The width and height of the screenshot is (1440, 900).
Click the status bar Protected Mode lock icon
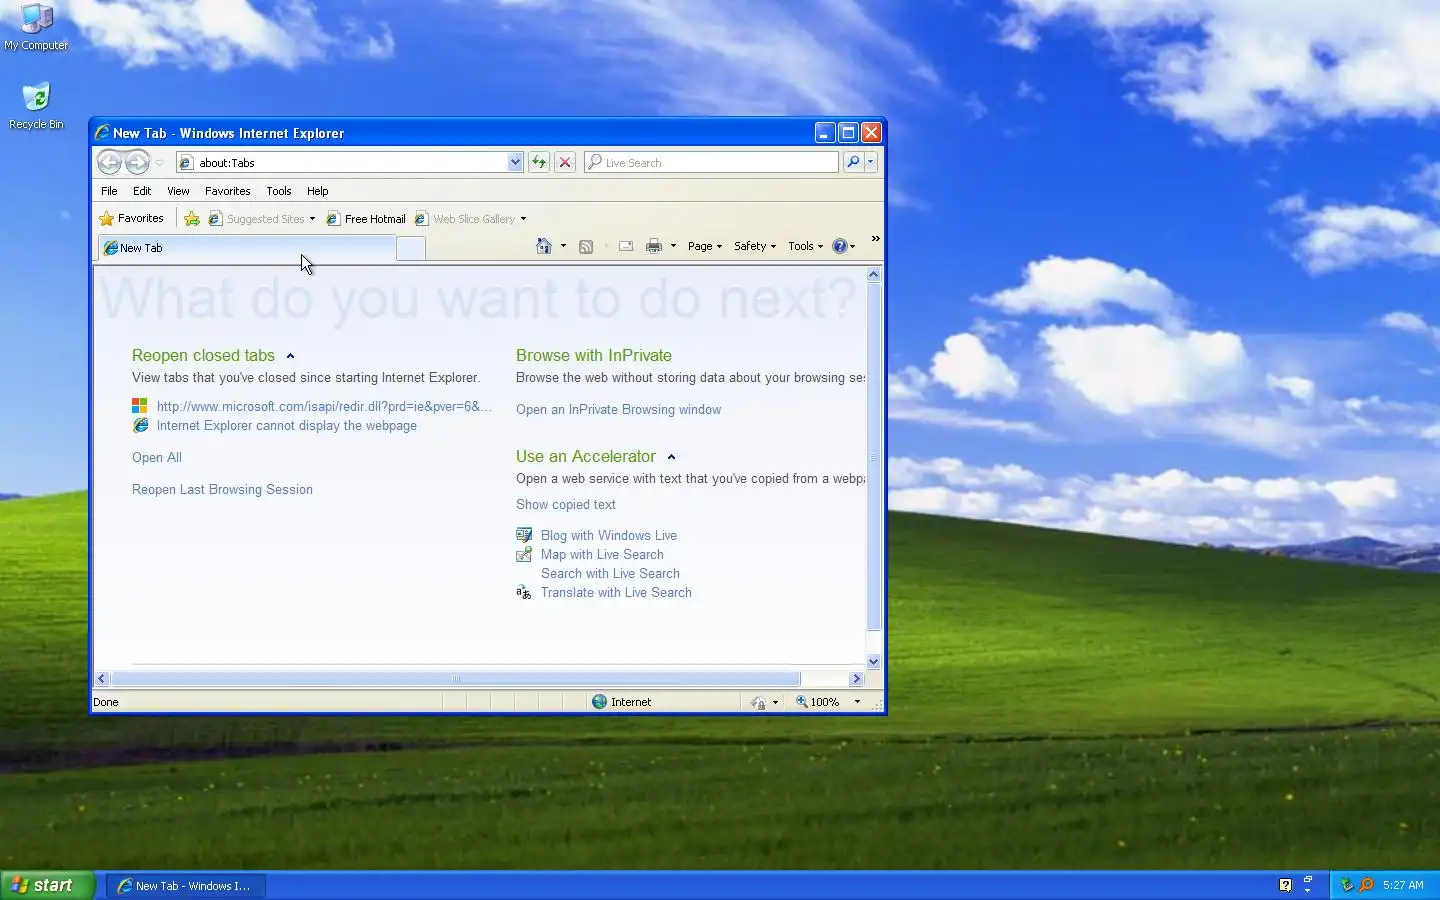click(759, 702)
